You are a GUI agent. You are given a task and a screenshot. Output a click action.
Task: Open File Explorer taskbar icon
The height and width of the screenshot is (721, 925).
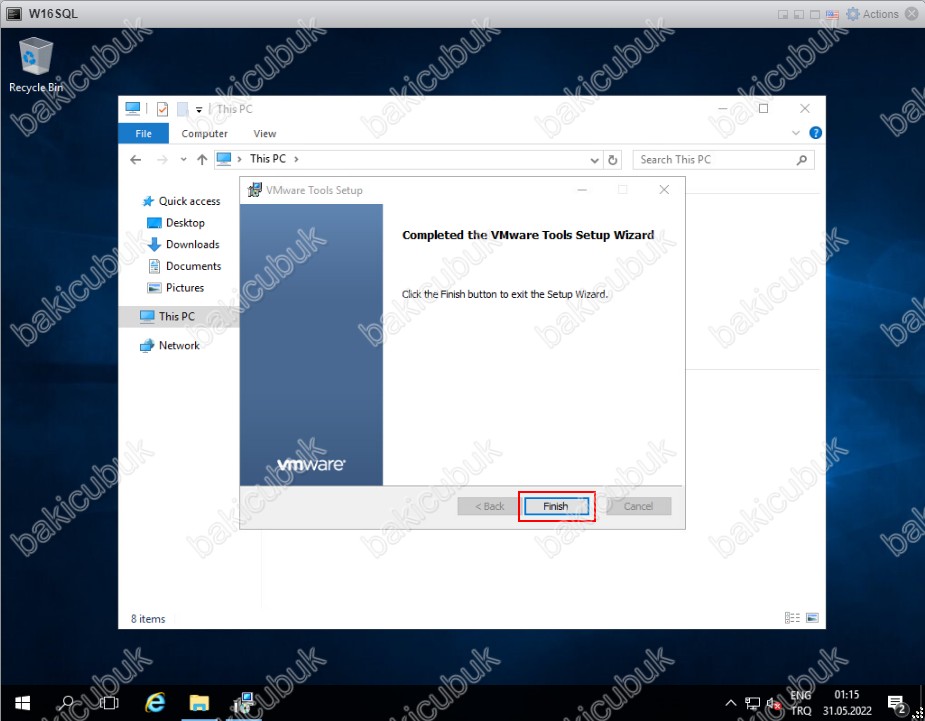[199, 703]
